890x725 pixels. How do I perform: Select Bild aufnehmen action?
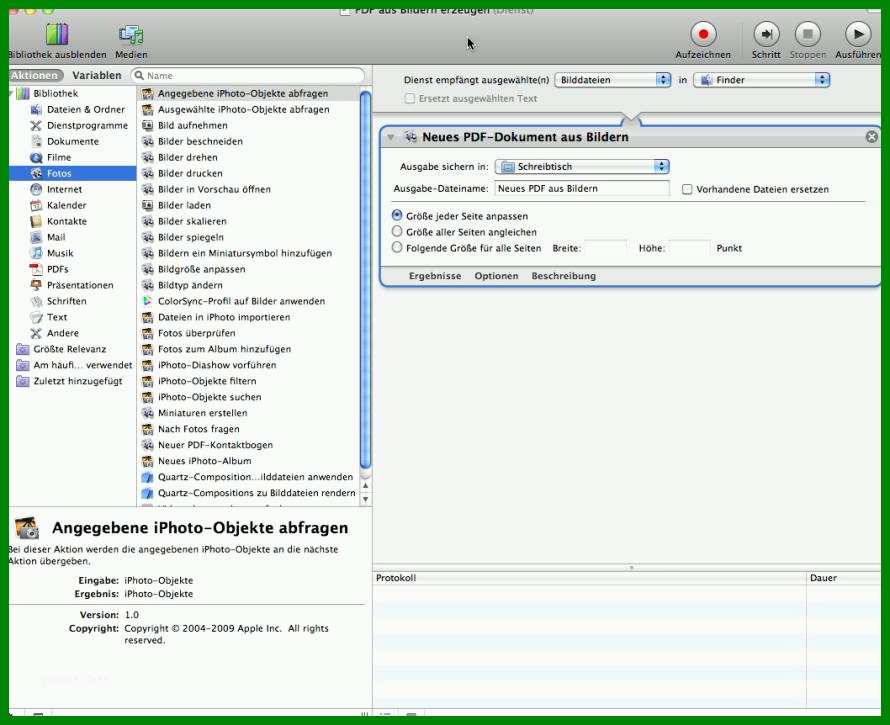[249, 125]
